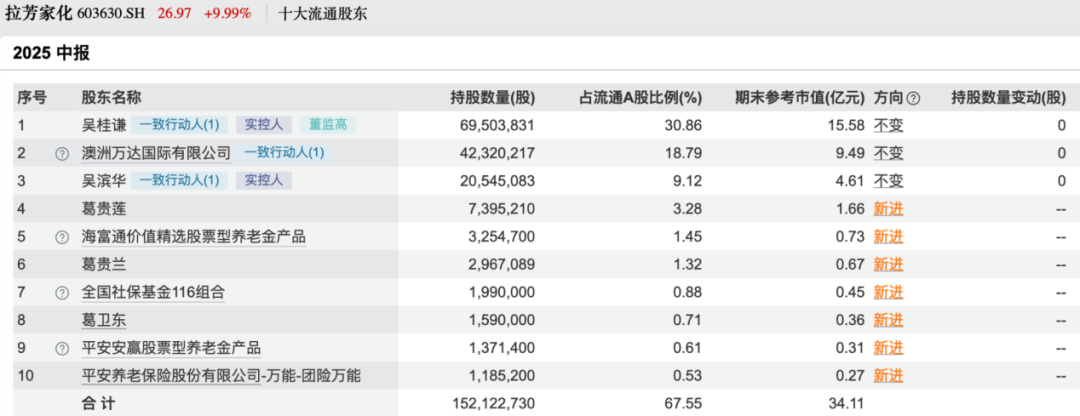The width and height of the screenshot is (1080, 416).
Task: Open 平安养老保险股份有限公司-万能-团险万能 link
Action: click(x=221, y=376)
